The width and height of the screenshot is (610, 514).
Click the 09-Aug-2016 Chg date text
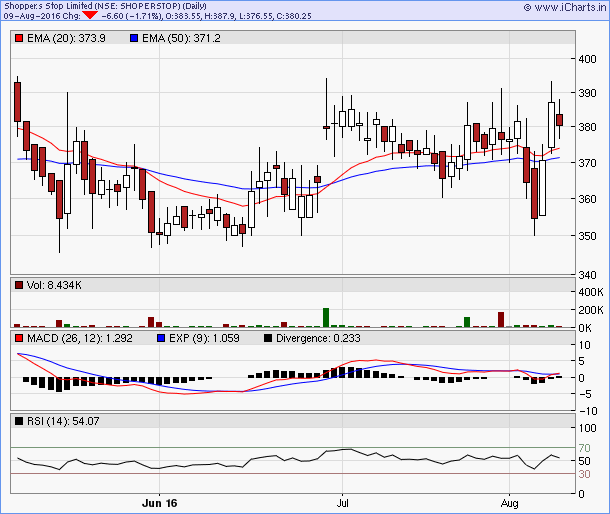coord(42,16)
